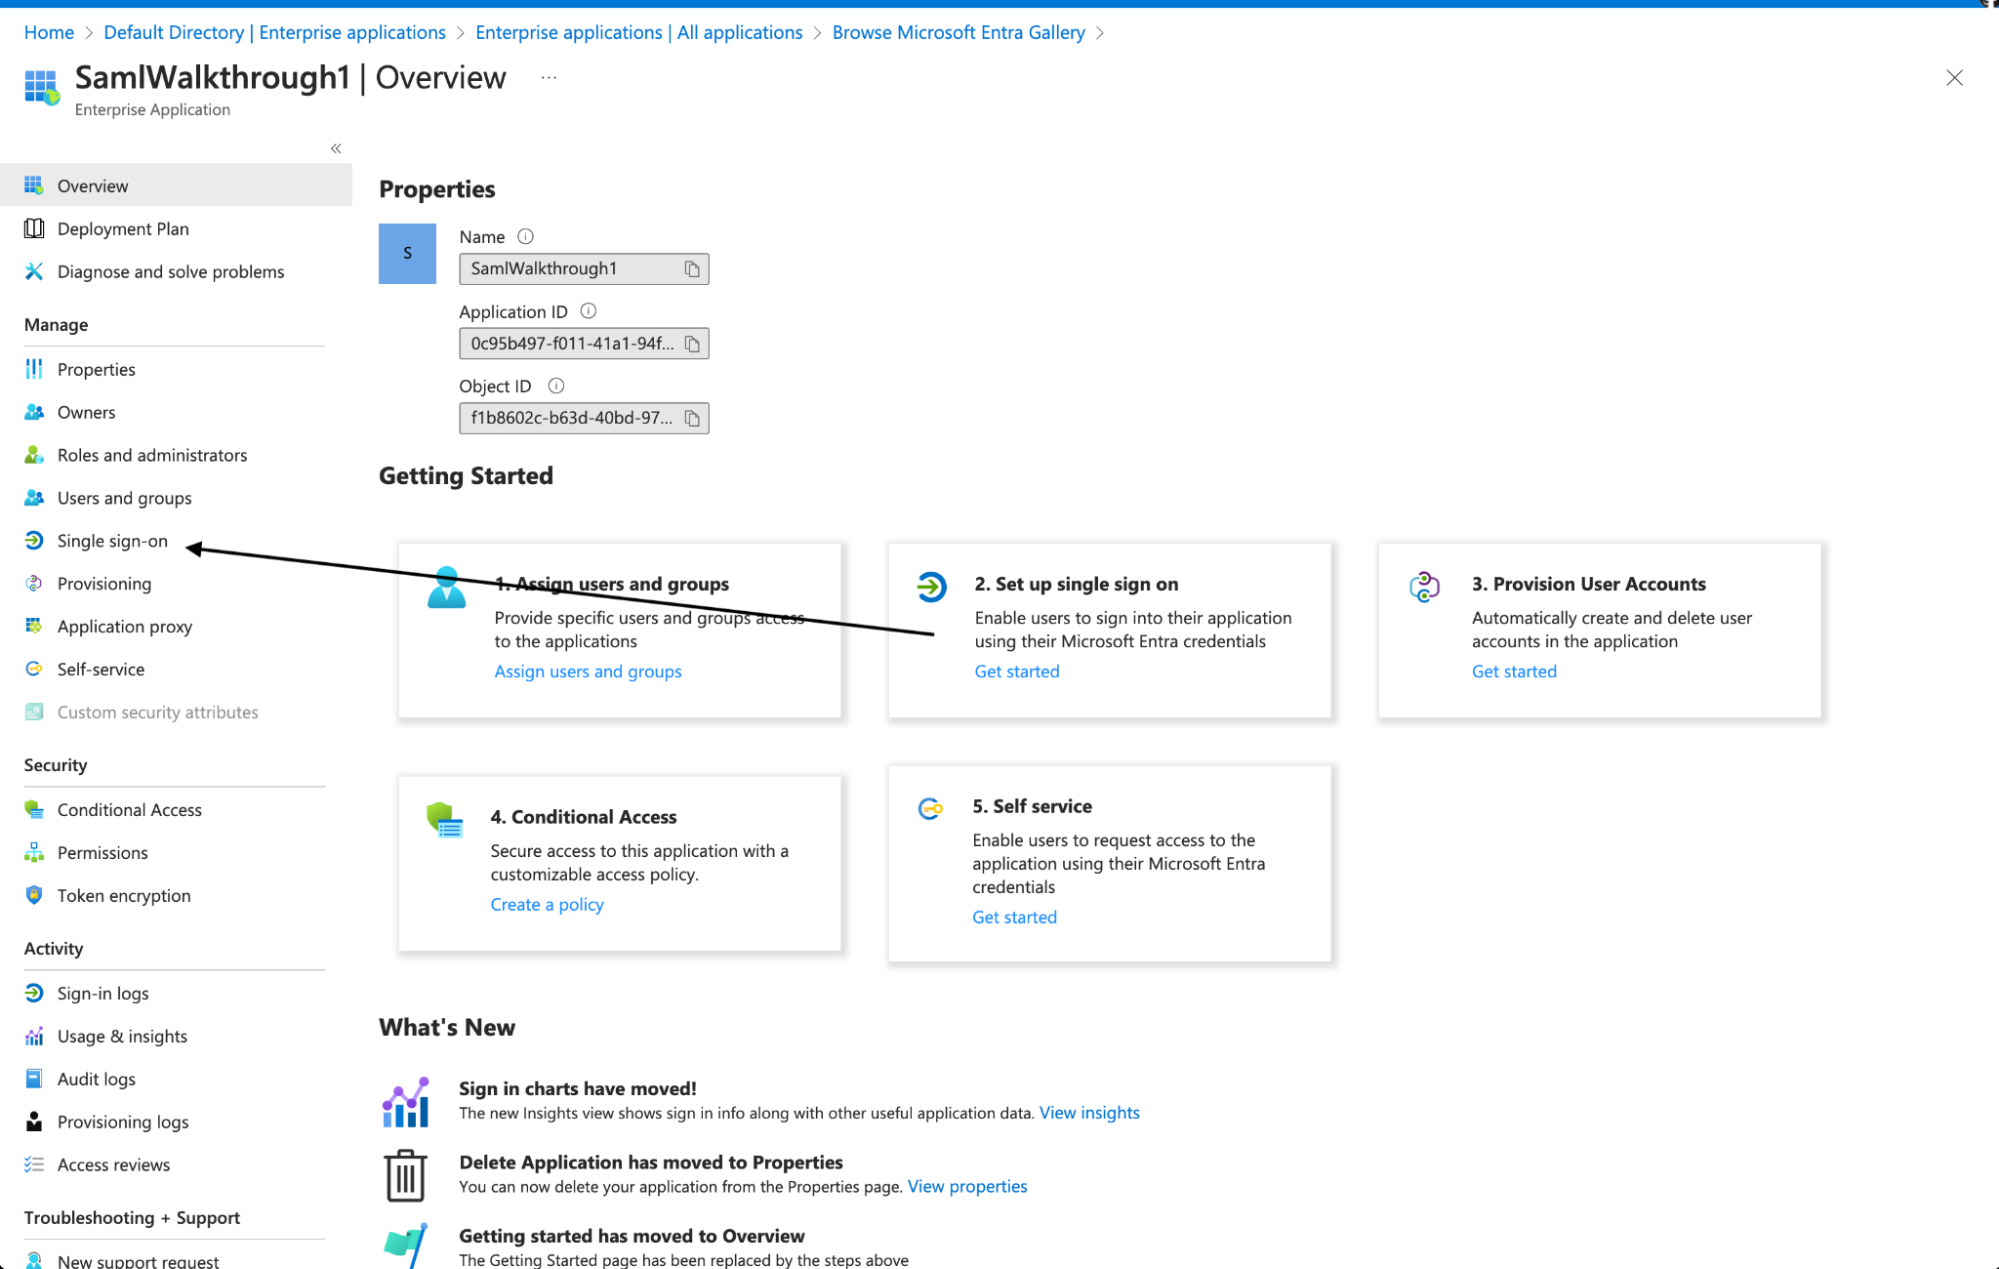Viewport: 1999px width, 1269px height.
Task: Click the Name field showing SamlWalkthrough1
Action: pyautogui.click(x=584, y=269)
